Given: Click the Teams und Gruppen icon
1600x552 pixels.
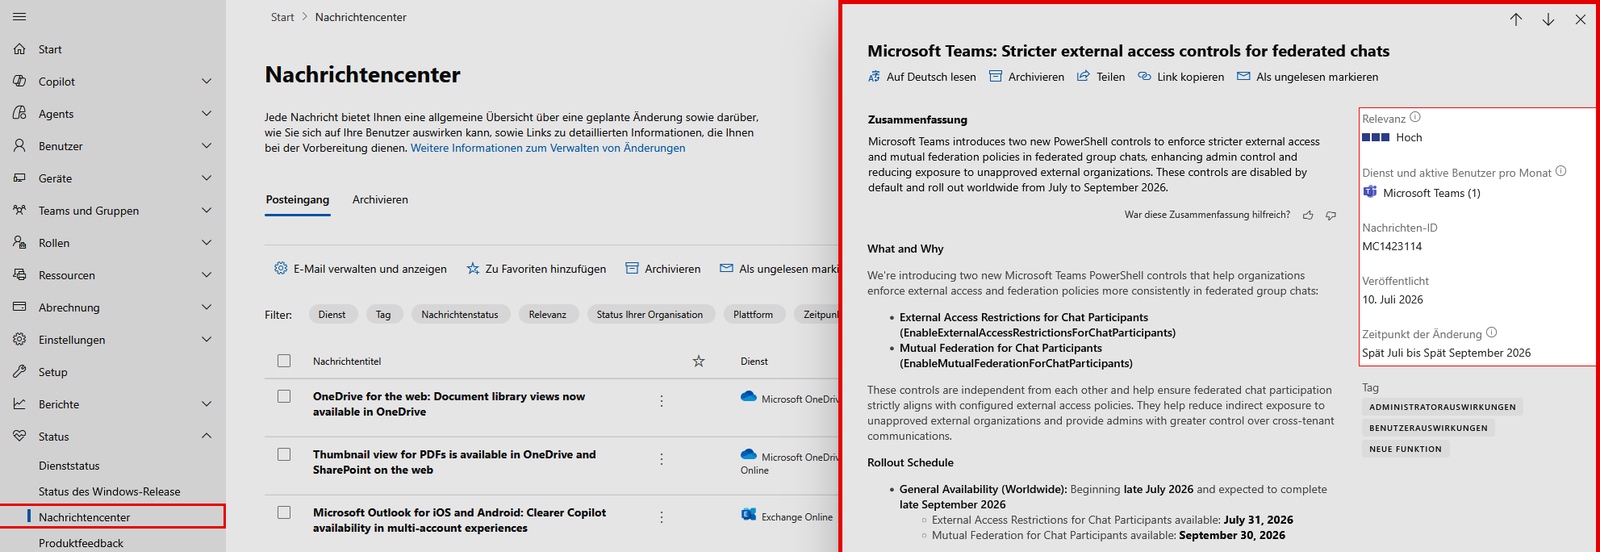Looking at the screenshot, I should [x=19, y=210].
